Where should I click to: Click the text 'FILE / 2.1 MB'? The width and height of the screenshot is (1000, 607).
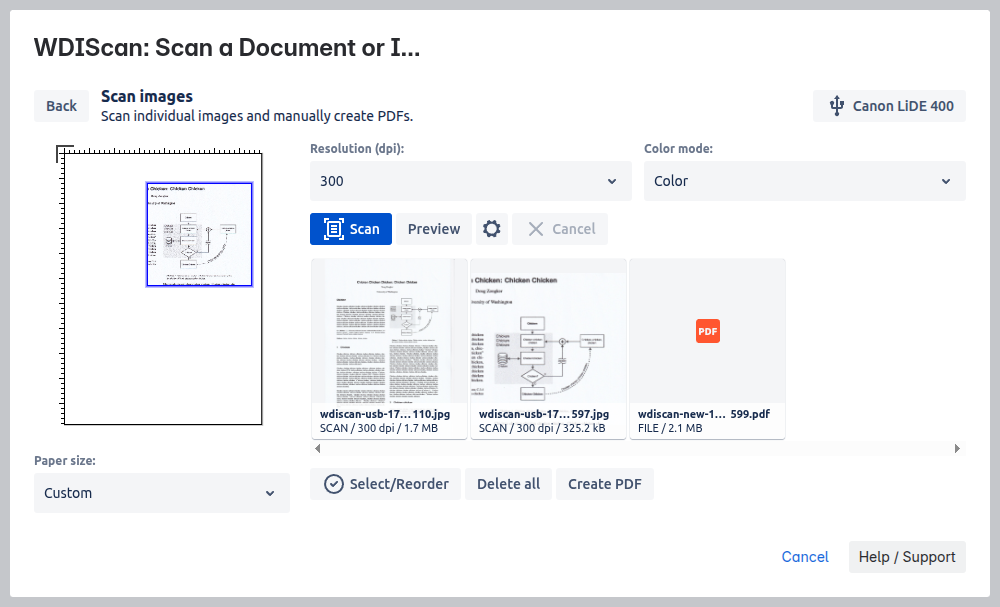[670, 428]
